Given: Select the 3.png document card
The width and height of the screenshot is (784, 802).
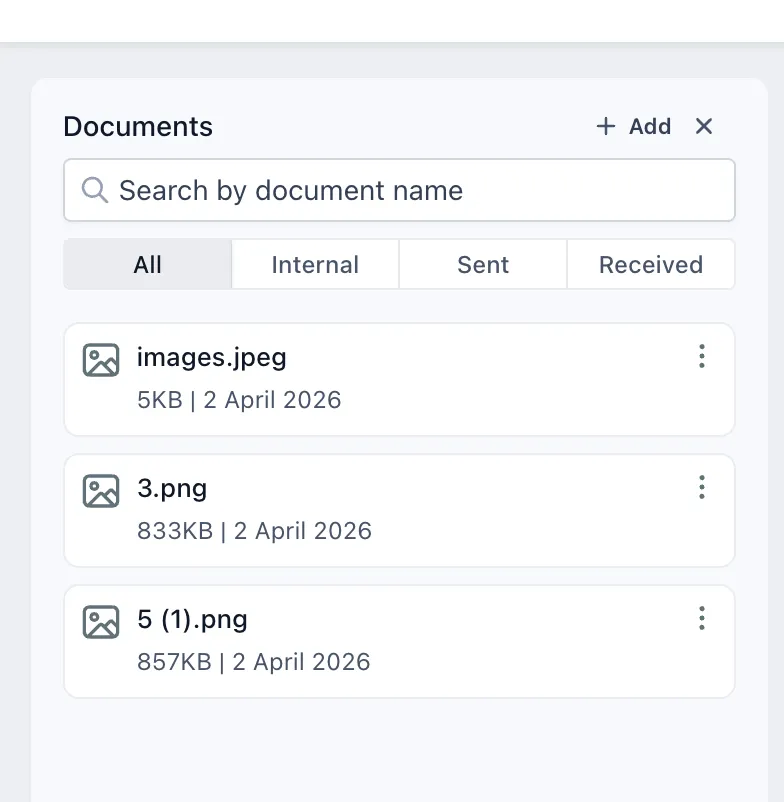Looking at the screenshot, I should [399, 509].
